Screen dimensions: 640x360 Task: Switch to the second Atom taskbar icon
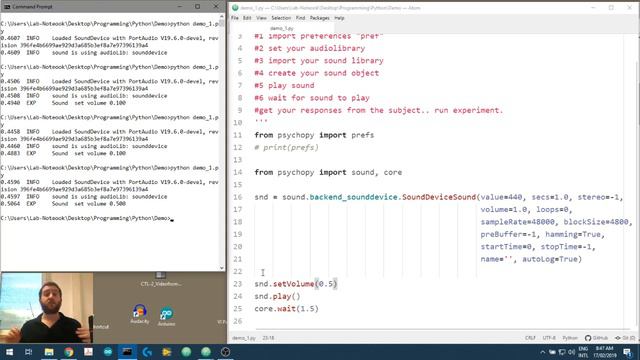click(206, 352)
